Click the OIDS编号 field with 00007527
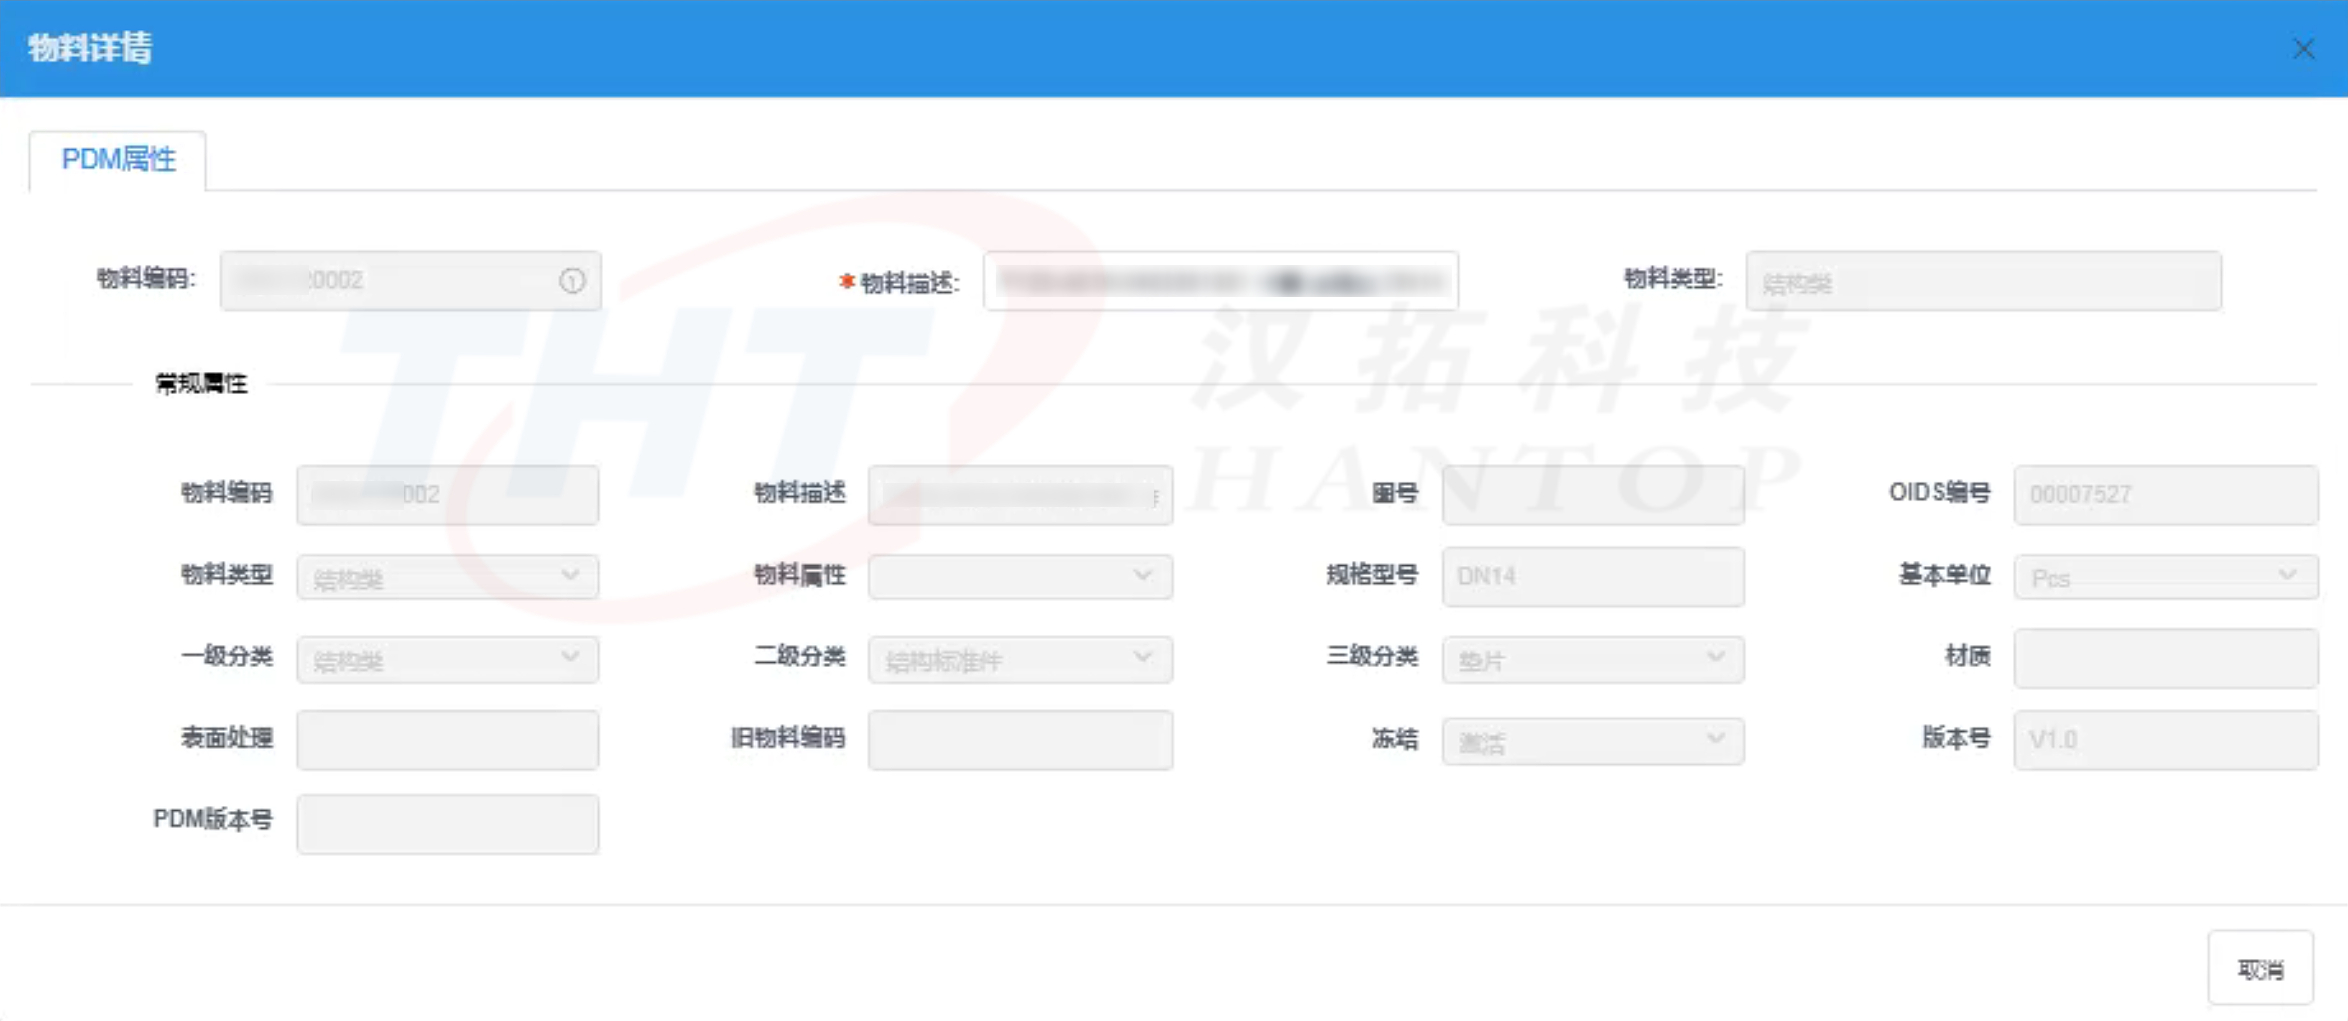Image resolution: width=2348 pixels, height=1021 pixels. pyautogui.click(x=2165, y=494)
